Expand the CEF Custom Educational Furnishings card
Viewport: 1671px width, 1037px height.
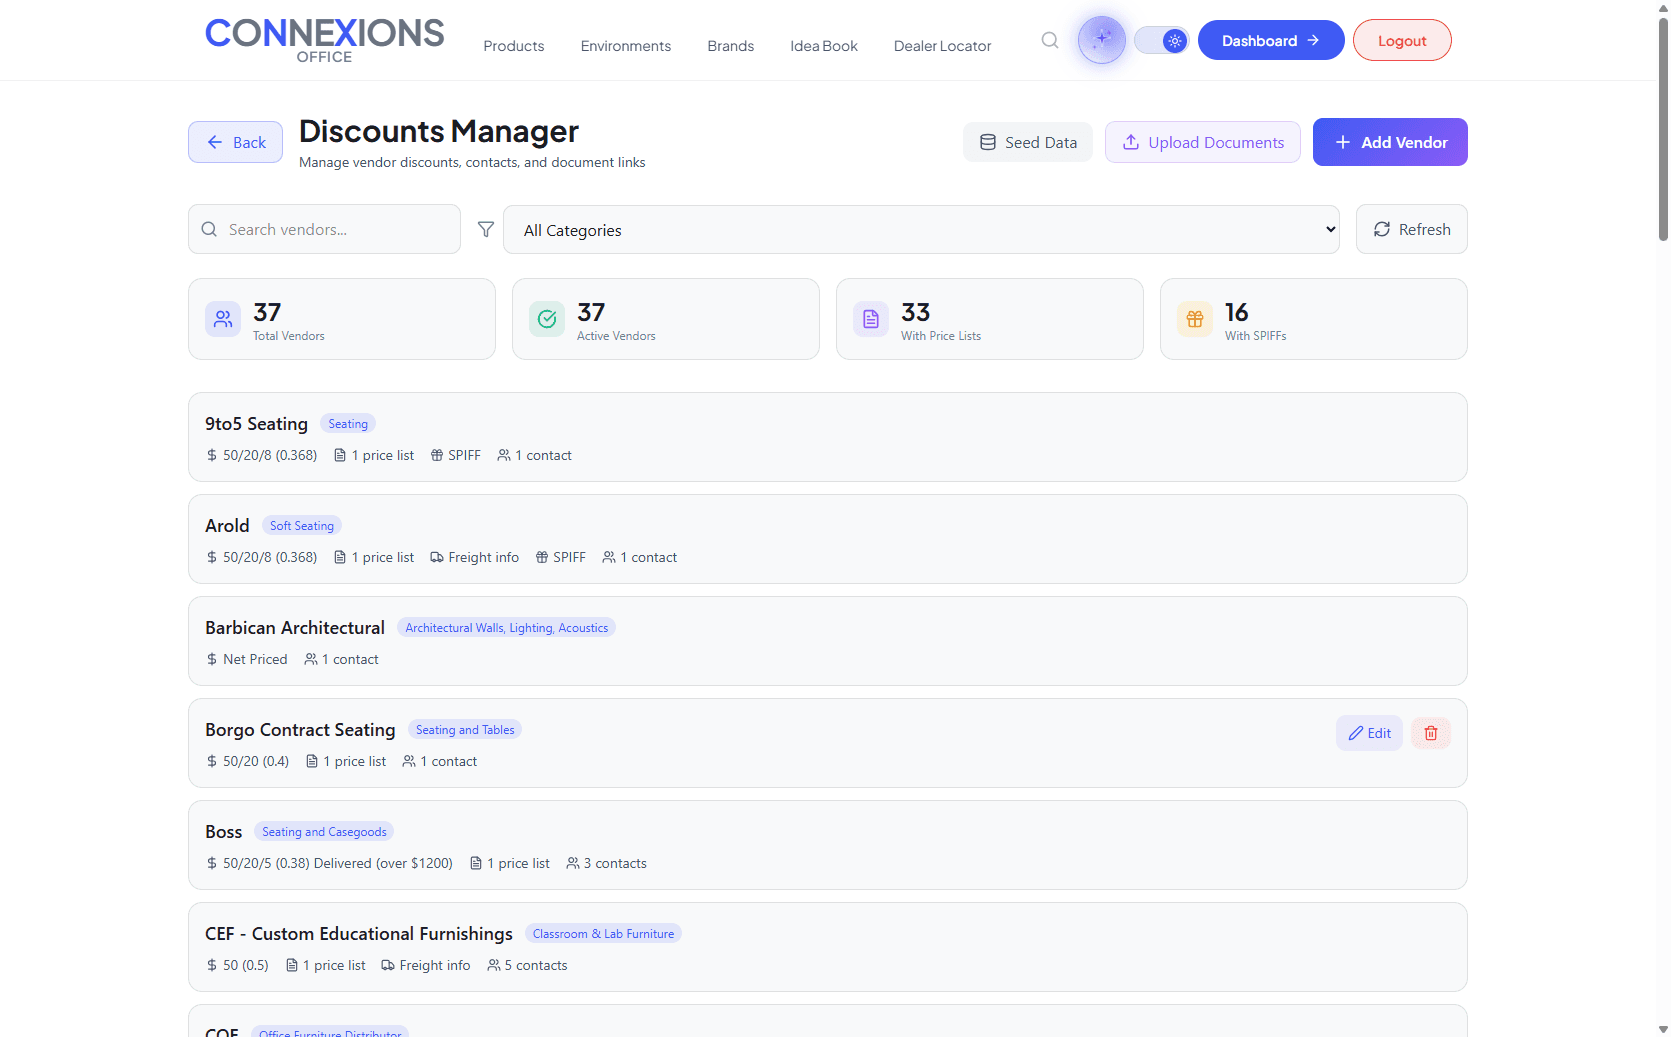click(827, 947)
